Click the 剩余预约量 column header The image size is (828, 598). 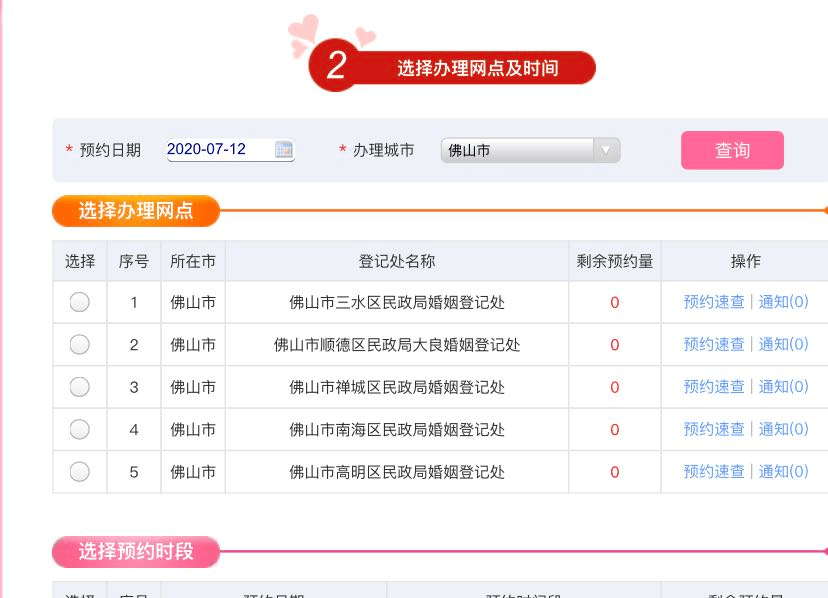tap(614, 260)
